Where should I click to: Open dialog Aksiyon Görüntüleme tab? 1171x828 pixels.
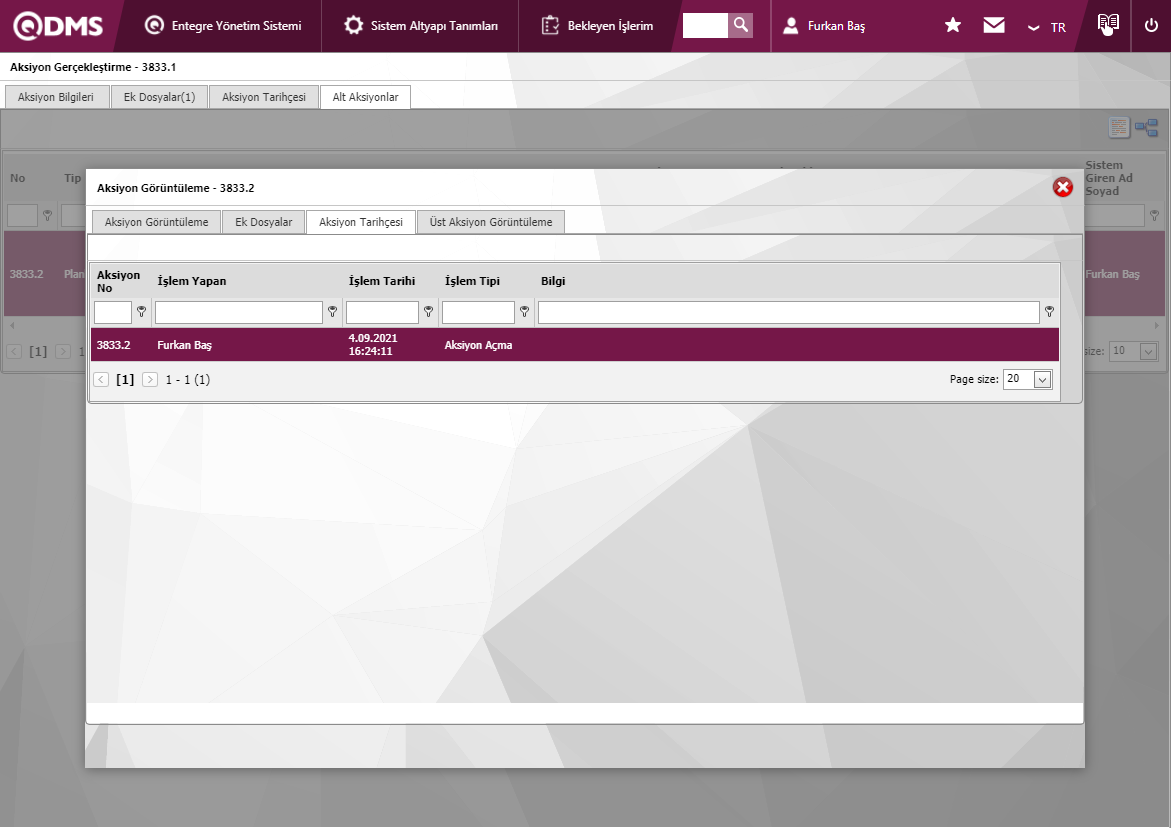click(156, 222)
